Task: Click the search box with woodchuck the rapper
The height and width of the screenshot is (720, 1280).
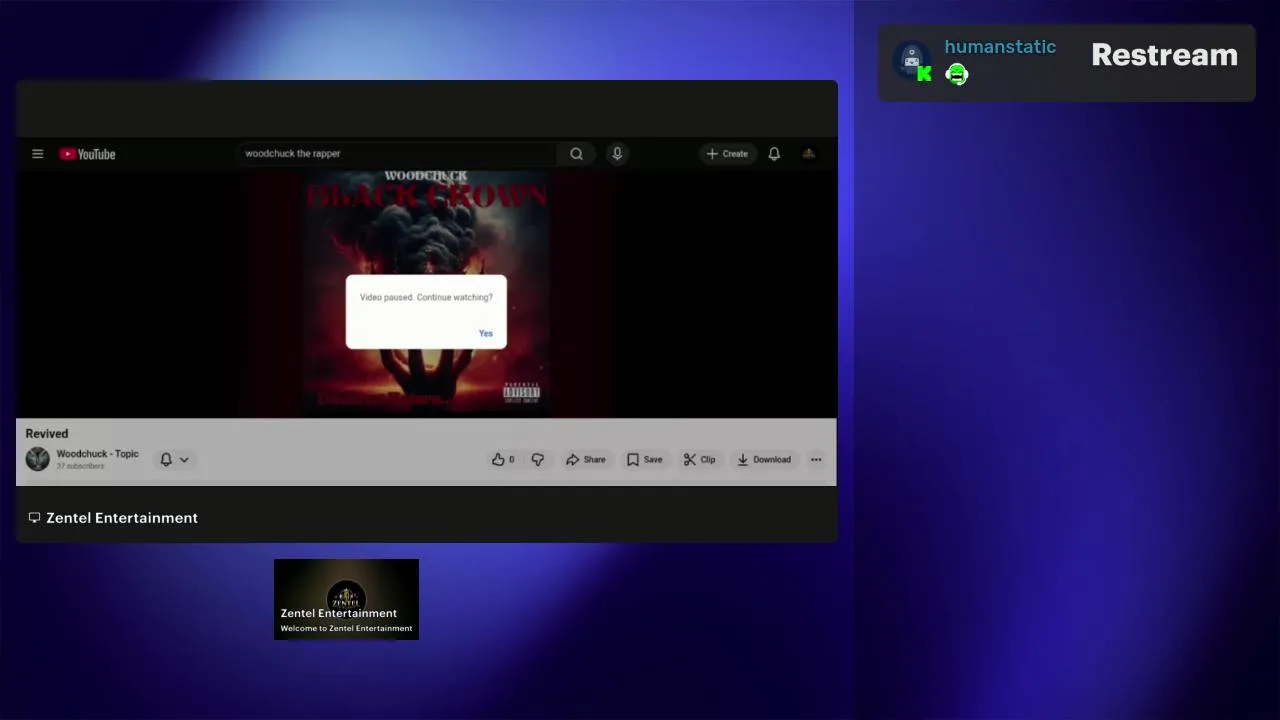Action: pyautogui.click(x=398, y=154)
